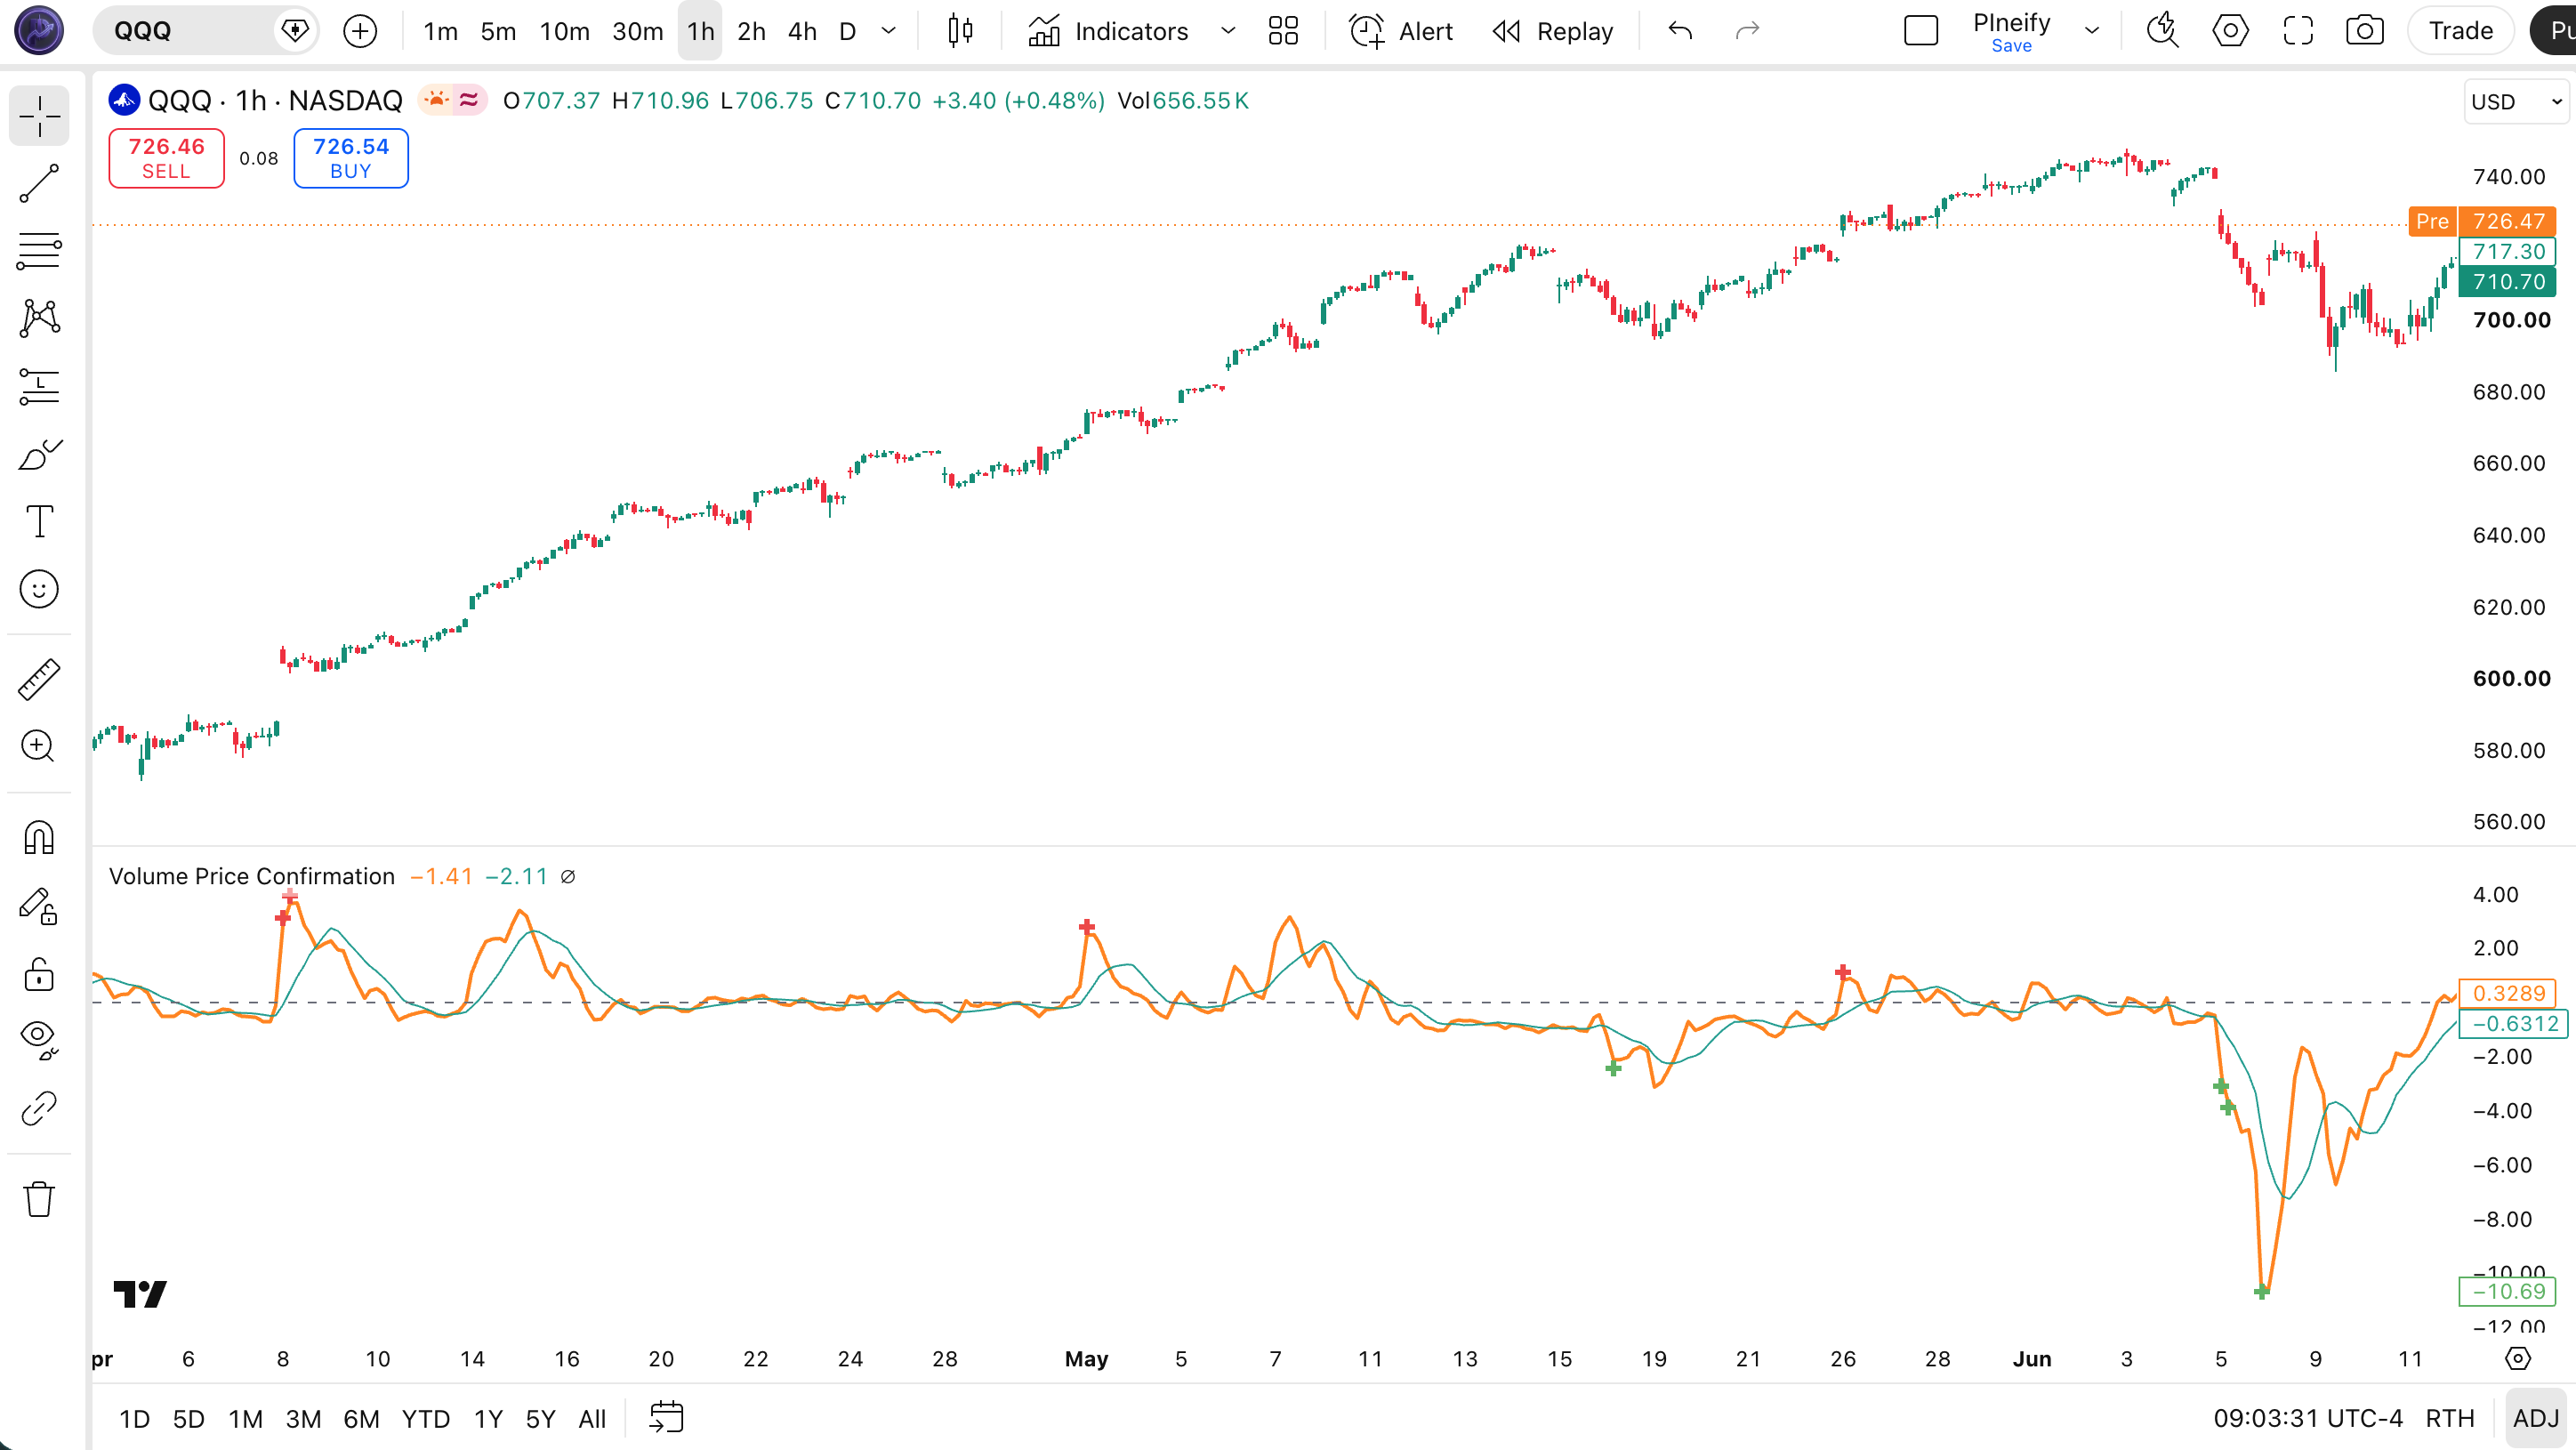Open the go to date calendar icon
Viewport: 2576px width, 1450px height.
tap(666, 1417)
